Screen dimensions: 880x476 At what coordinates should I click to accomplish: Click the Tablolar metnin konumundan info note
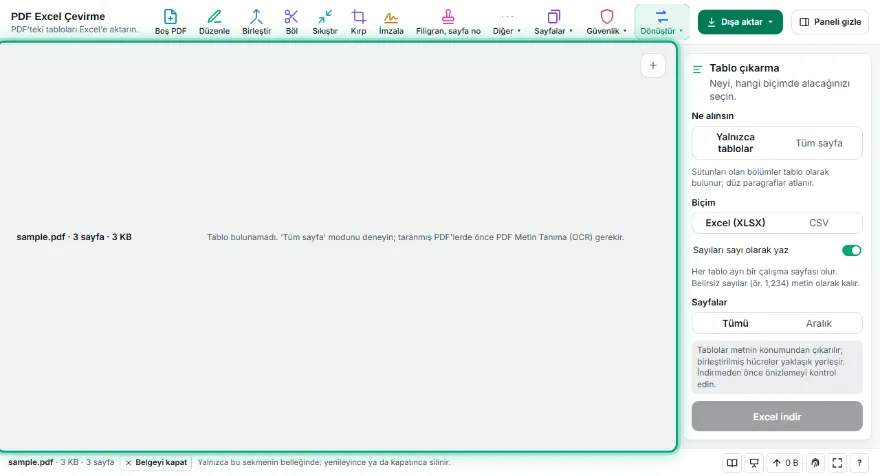[x=777, y=367]
